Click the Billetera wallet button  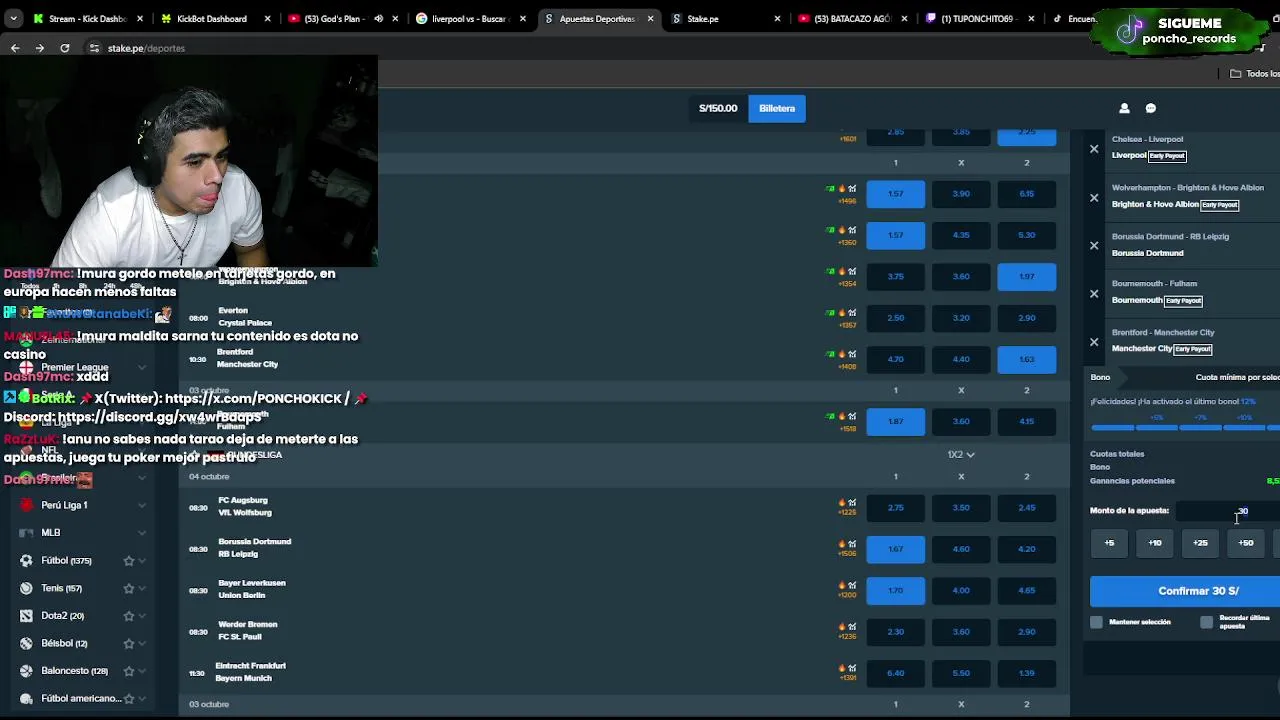777,108
